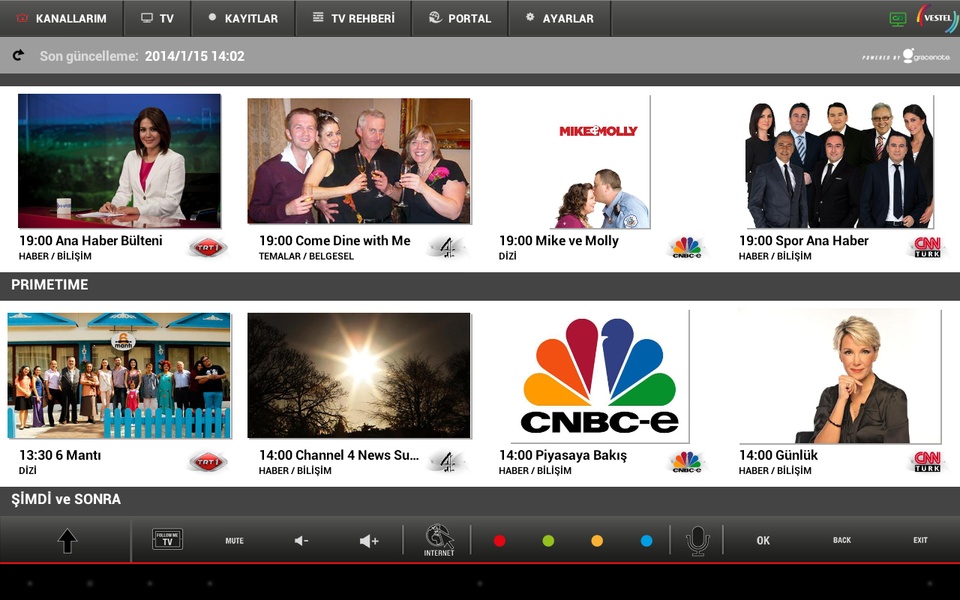The image size is (960, 600).
Task: Open the Come Dine with Me thumbnail
Action: point(359,161)
